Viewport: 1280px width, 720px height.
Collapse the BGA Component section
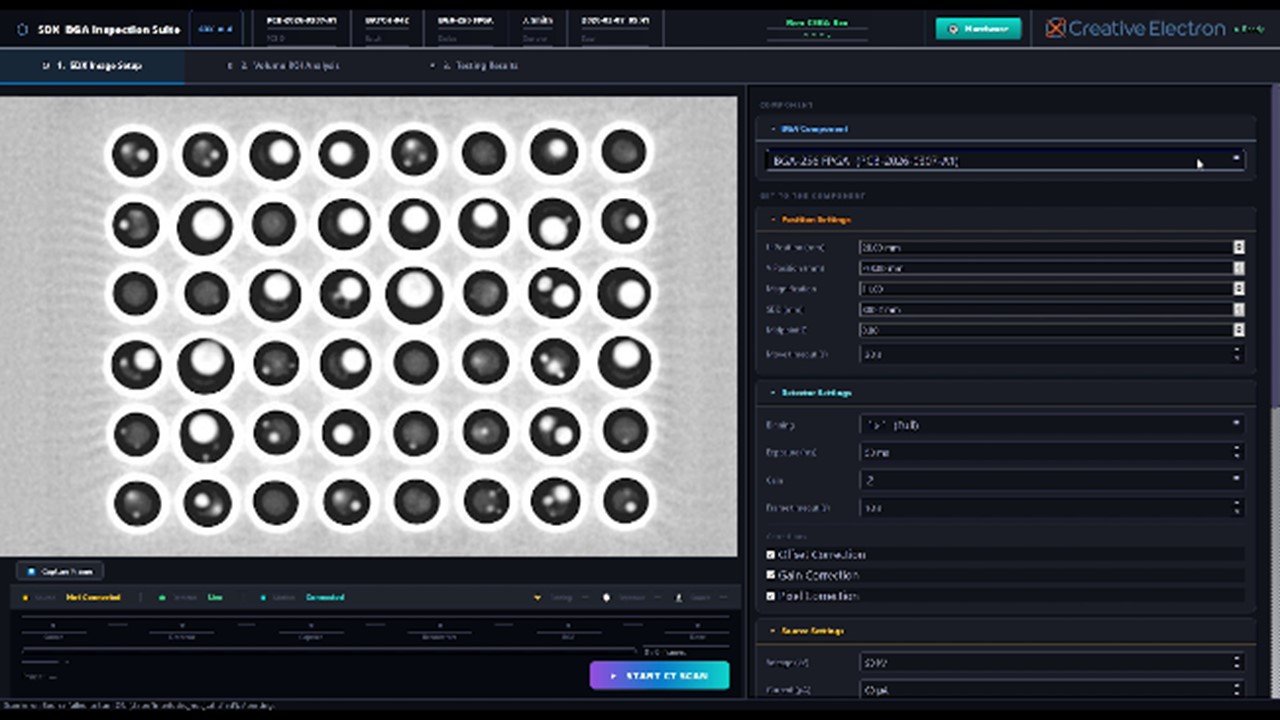pos(1007,129)
